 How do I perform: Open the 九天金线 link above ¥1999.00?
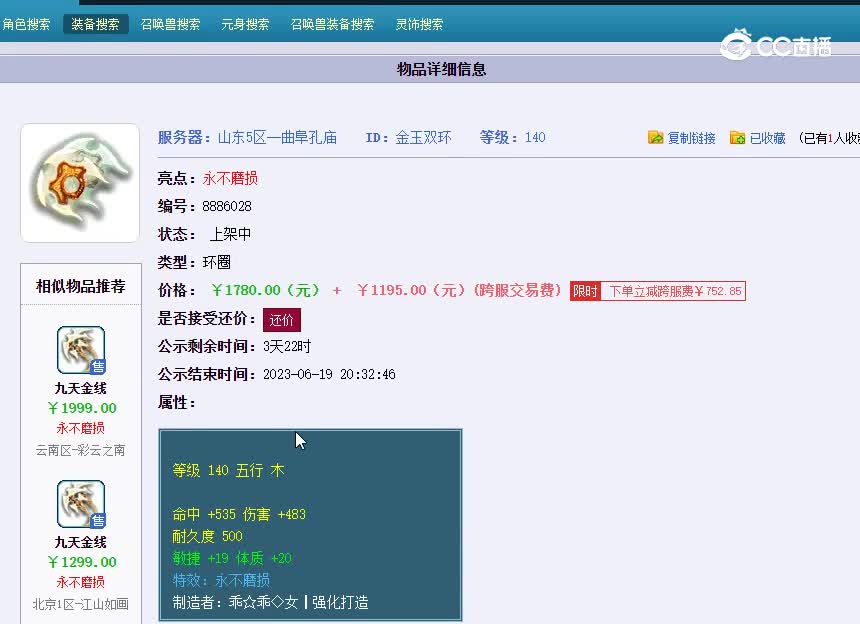click(81, 388)
